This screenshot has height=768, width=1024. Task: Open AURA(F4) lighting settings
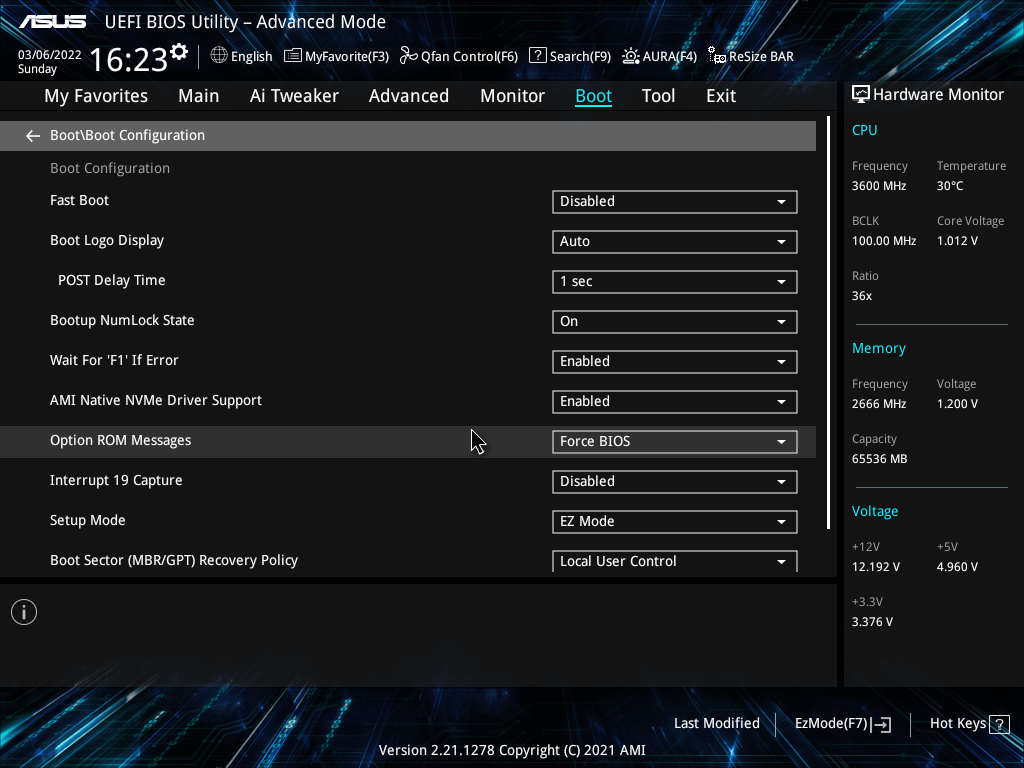[660, 56]
